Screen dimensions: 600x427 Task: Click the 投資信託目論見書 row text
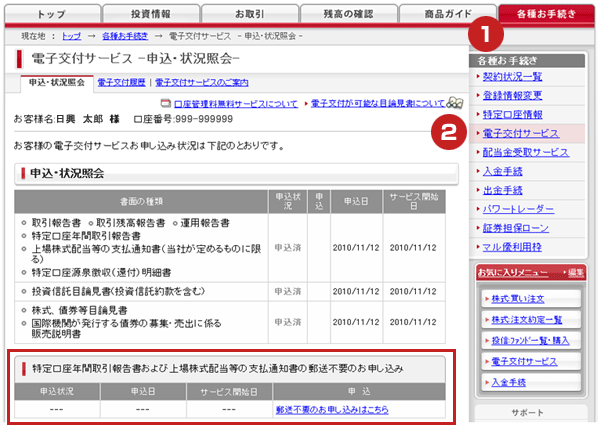coord(118,292)
